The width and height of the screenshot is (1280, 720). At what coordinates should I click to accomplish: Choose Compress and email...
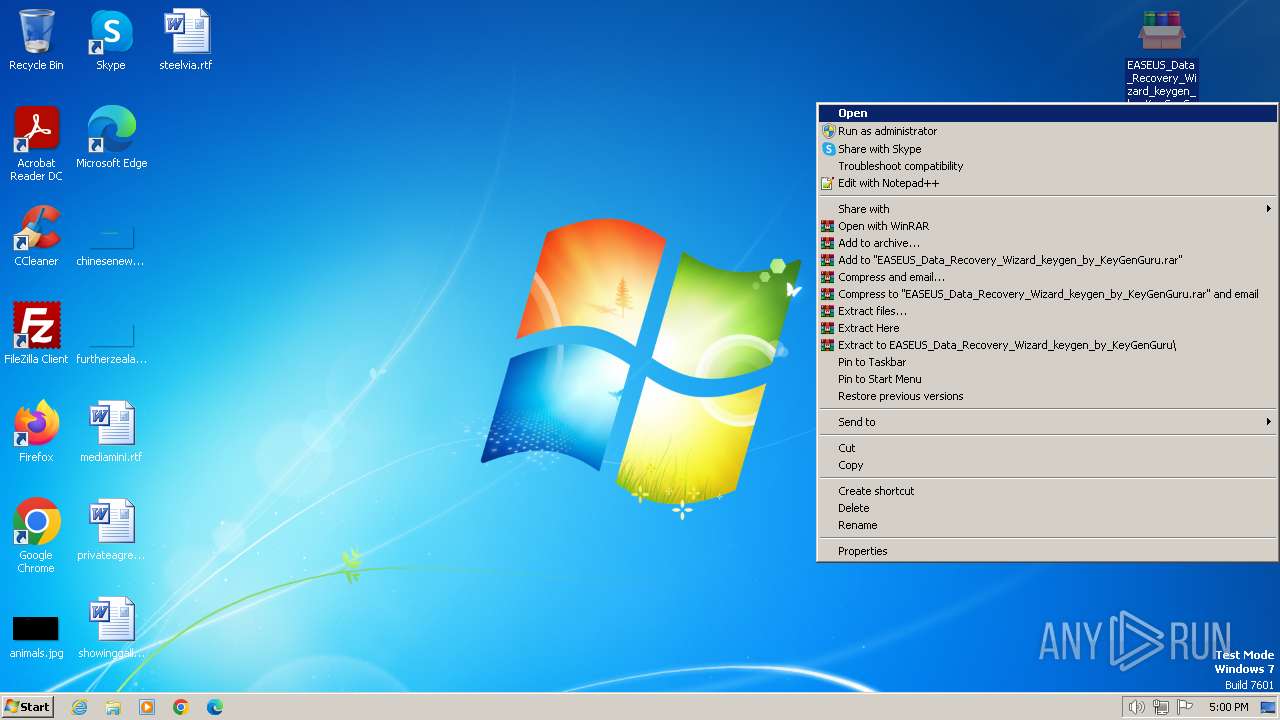coord(1047,277)
